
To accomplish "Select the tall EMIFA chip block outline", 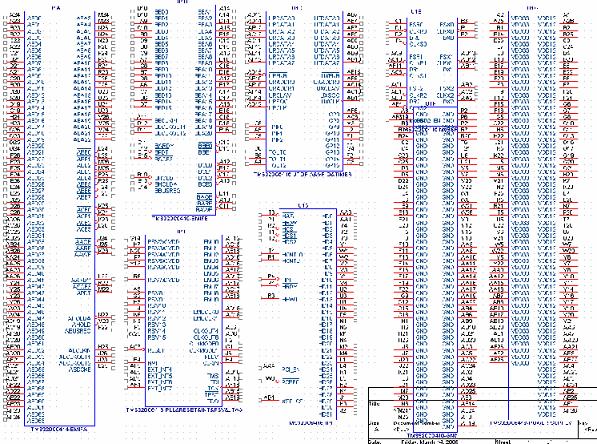I will coord(60,218).
